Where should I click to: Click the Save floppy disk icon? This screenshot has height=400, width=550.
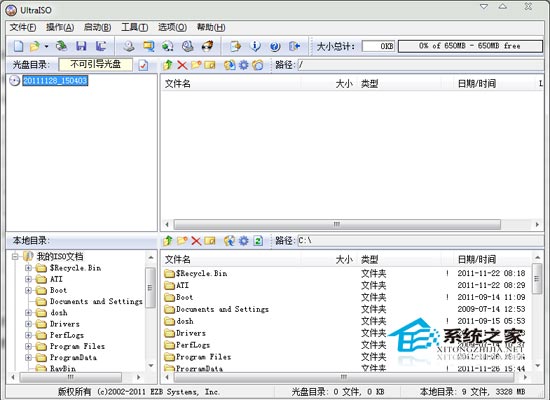[81, 46]
